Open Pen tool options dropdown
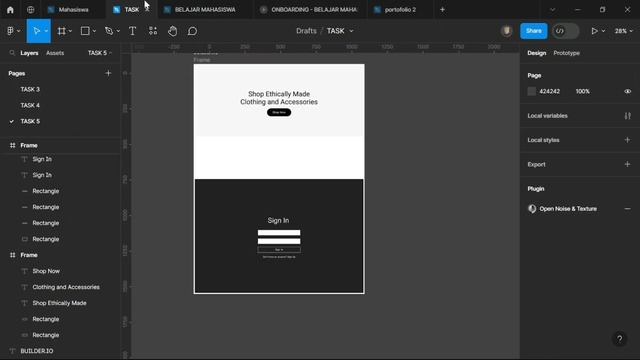Viewport: 640px width, 360px height. pyautogui.click(x=118, y=31)
